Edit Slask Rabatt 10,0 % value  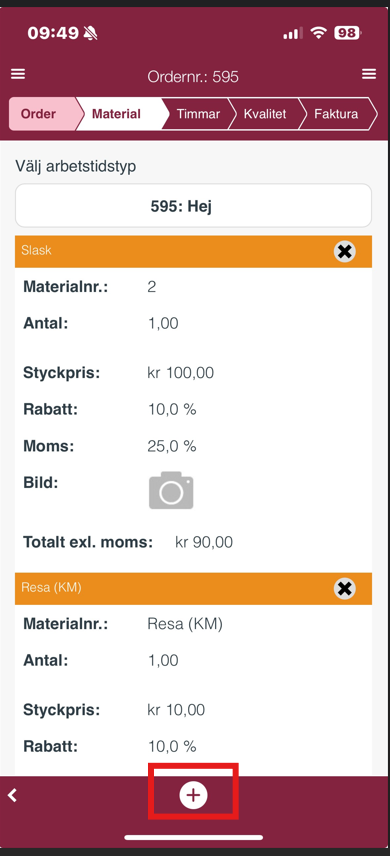[x=172, y=409]
